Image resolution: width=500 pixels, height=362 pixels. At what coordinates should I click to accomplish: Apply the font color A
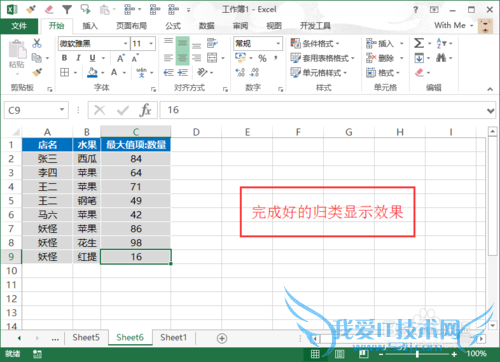click(x=114, y=72)
